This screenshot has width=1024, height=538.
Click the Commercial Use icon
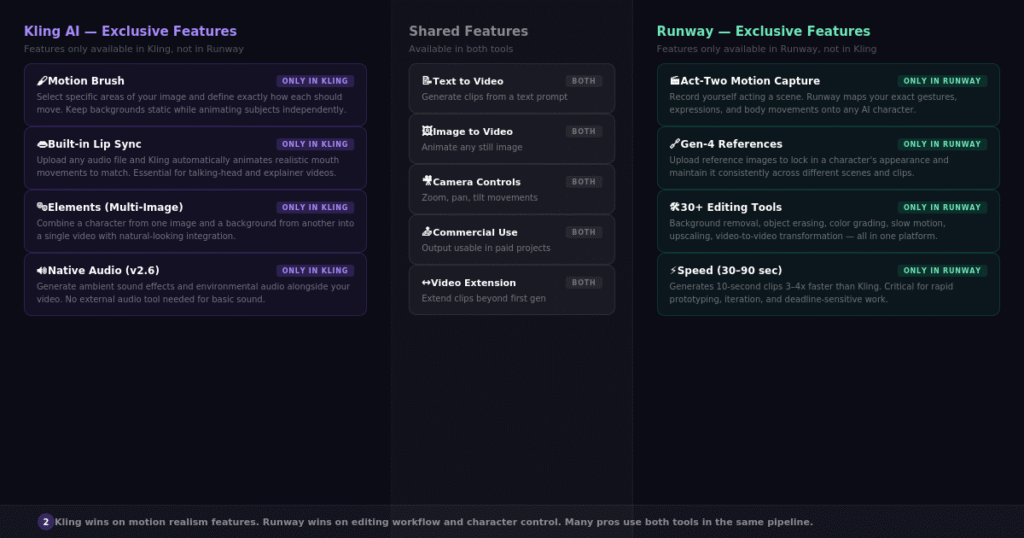point(426,232)
